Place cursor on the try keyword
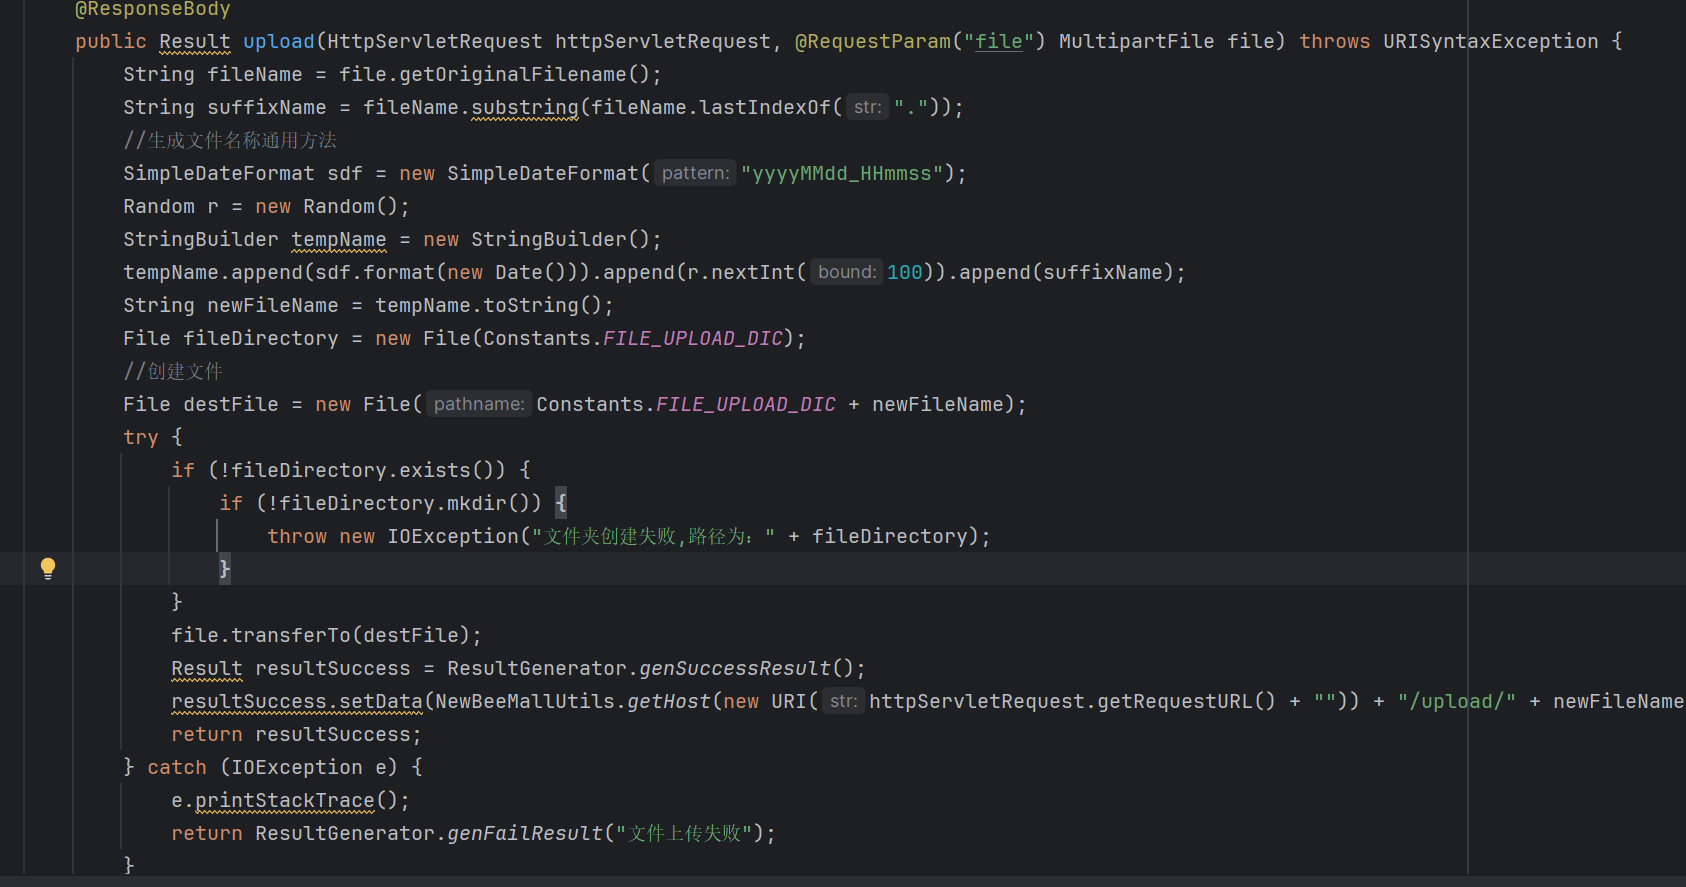The height and width of the screenshot is (887, 1686). 140,437
